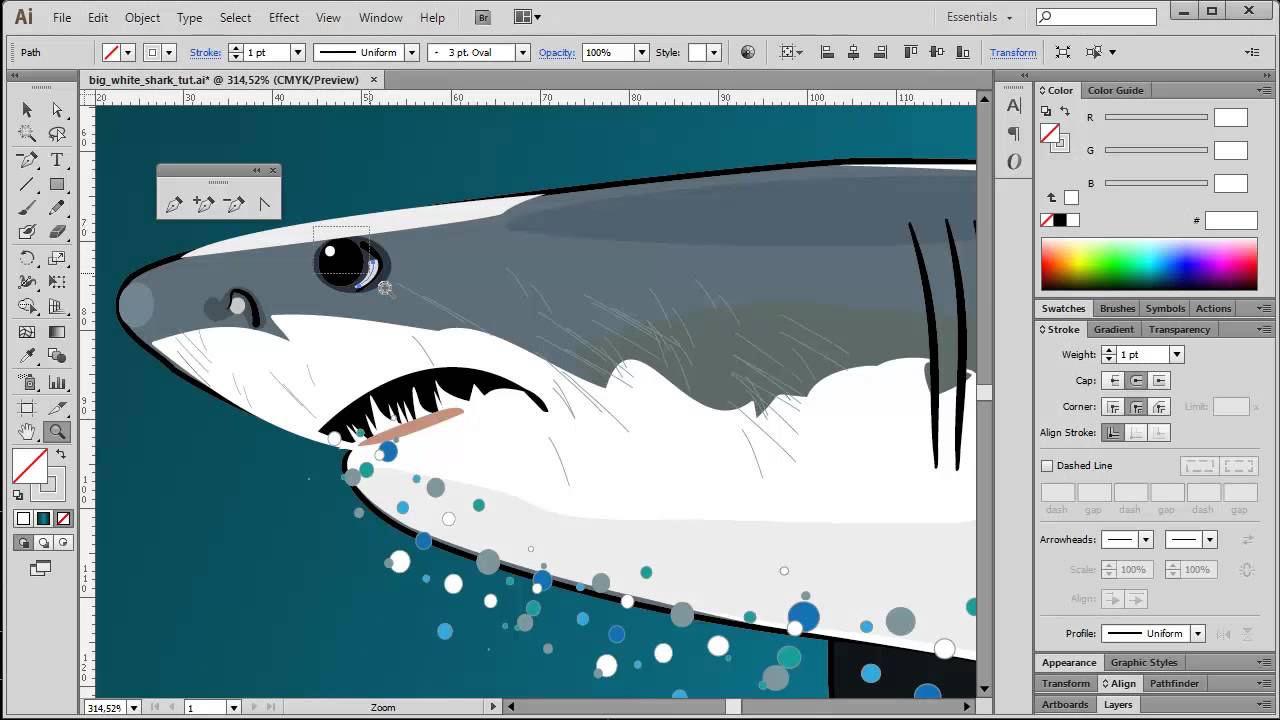Click the color spectrum bar in Color panel
The width and height of the screenshot is (1280, 720).
click(x=1149, y=264)
